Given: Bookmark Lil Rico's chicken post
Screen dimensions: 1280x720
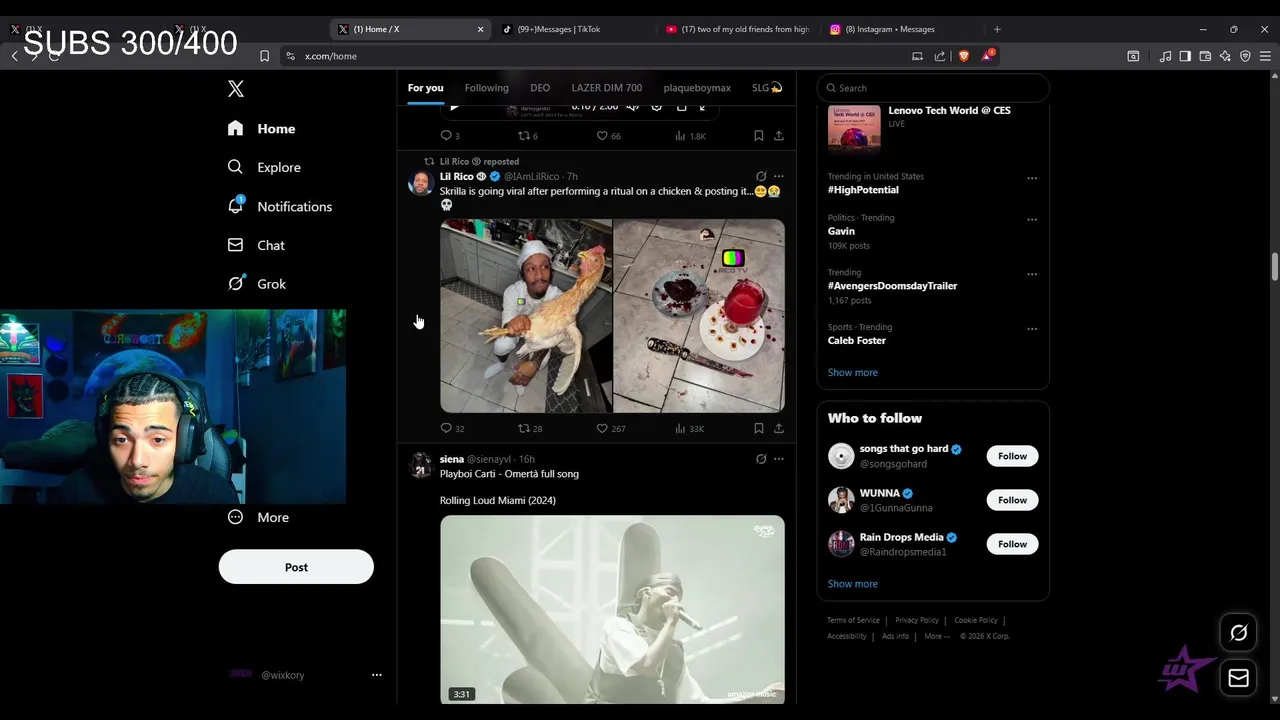Looking at the screenshot, I should click(759, 428).
